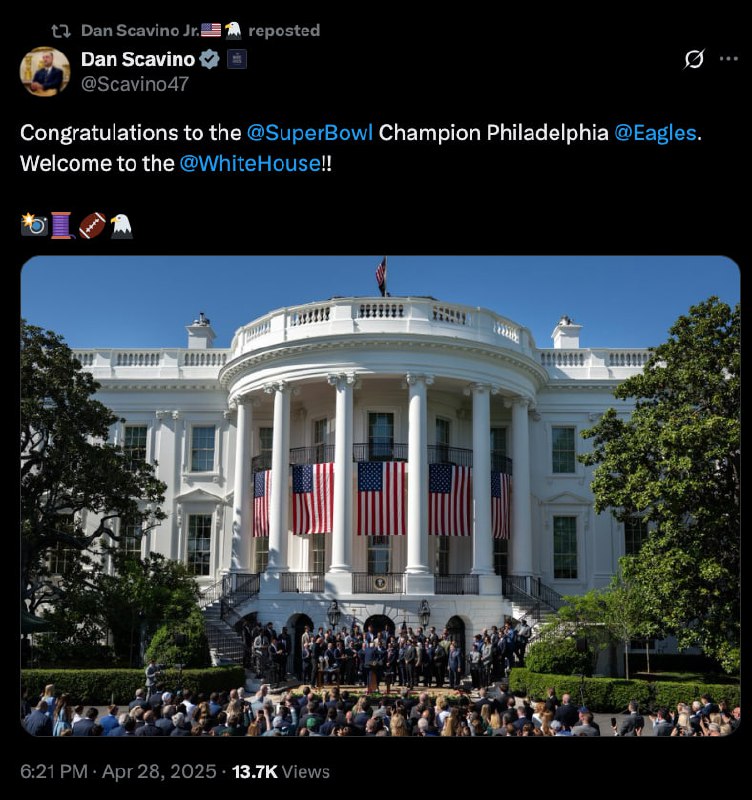Viewport: 752px width, 800px height.
Task: Click the blue verified checkmark badge
Action: [209, 60]
